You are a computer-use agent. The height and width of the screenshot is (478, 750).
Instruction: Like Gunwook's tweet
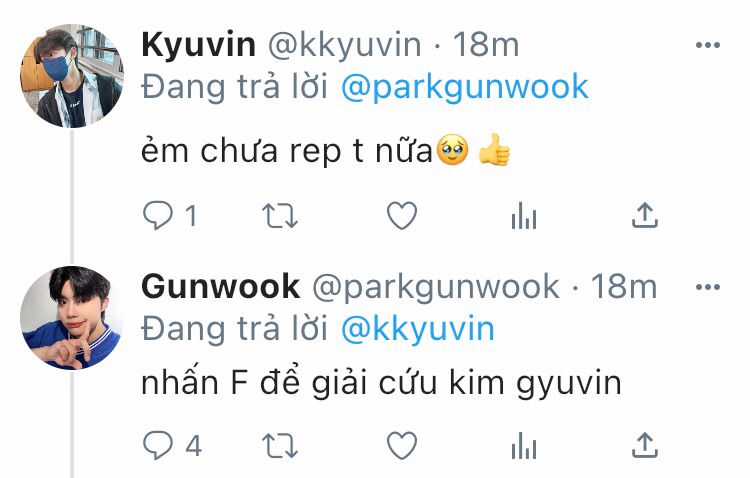402,445
